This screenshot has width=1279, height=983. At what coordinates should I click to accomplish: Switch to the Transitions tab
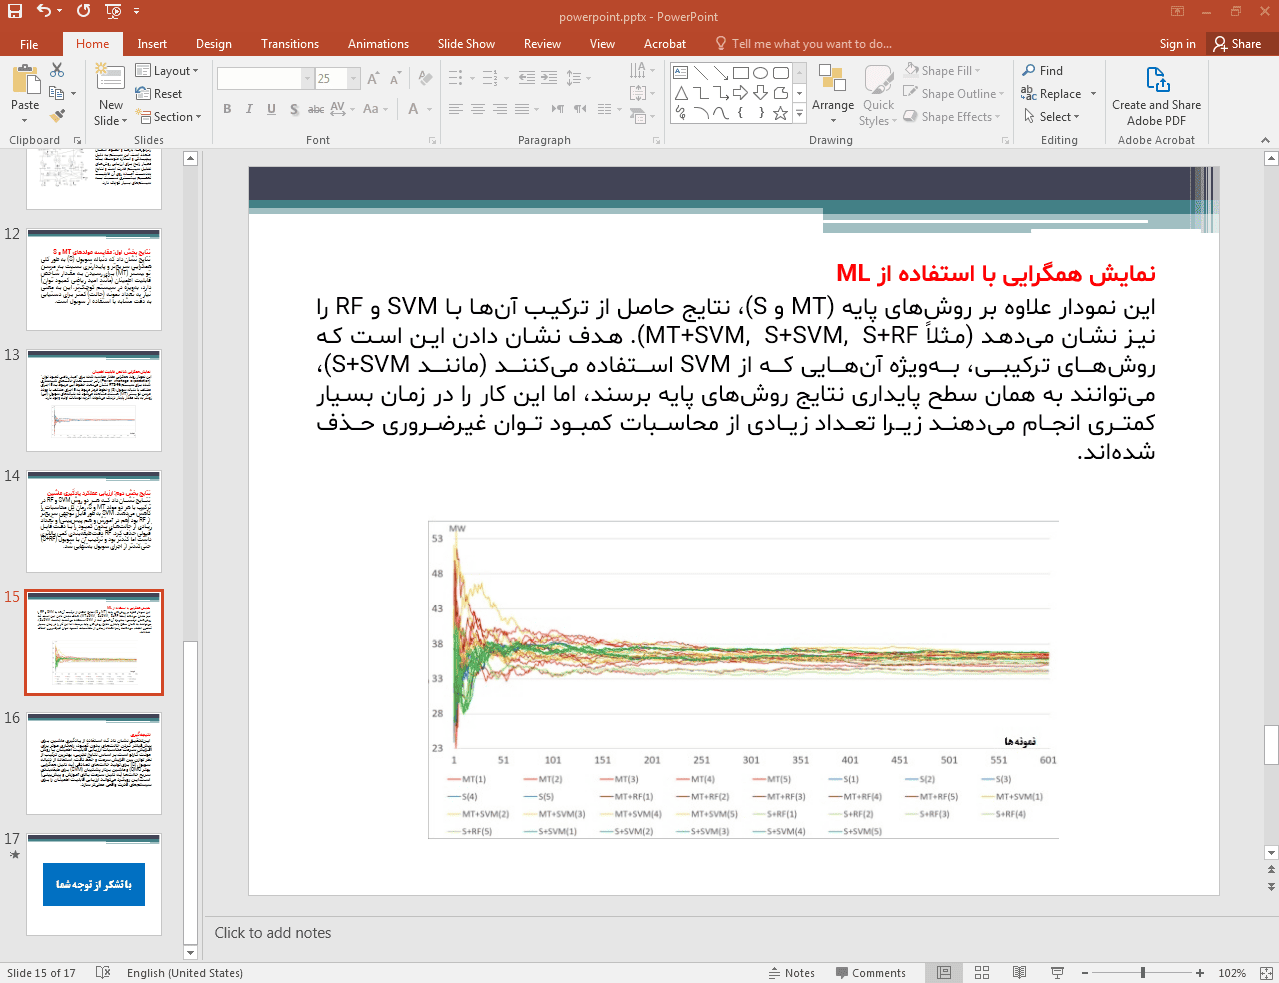290,44
